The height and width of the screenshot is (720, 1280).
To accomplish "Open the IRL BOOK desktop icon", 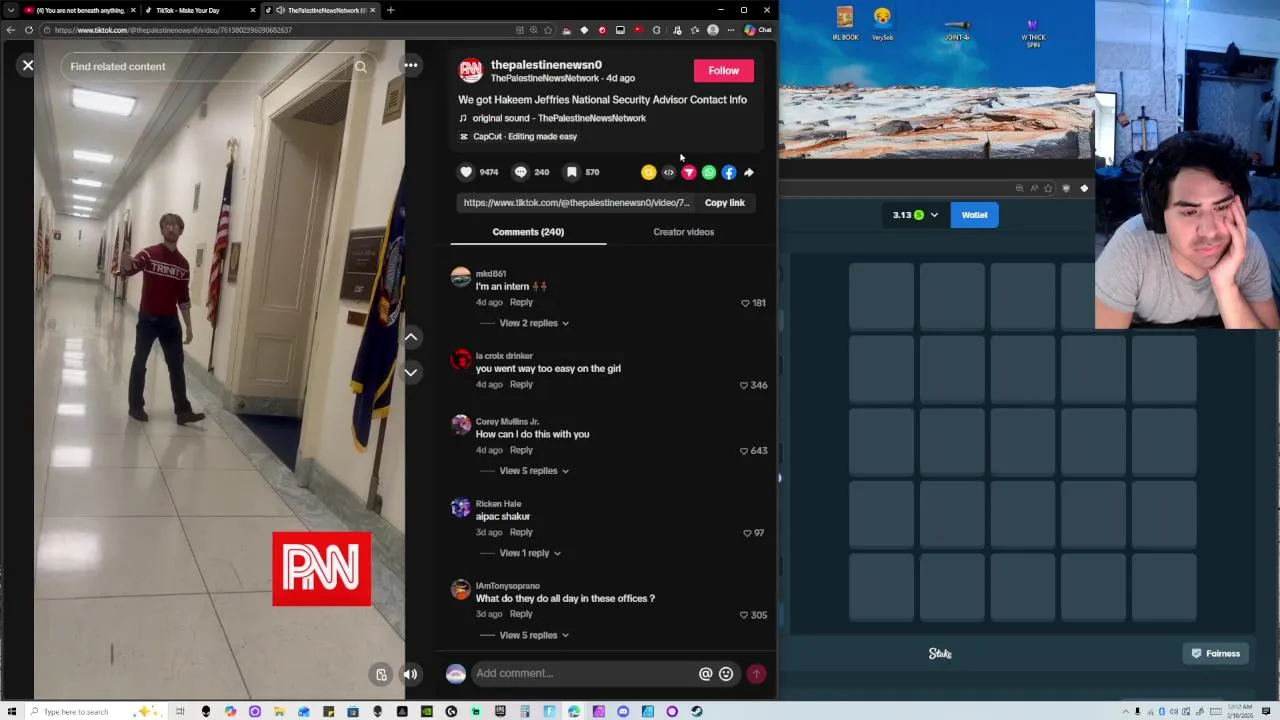I will (x=845, y=24).
